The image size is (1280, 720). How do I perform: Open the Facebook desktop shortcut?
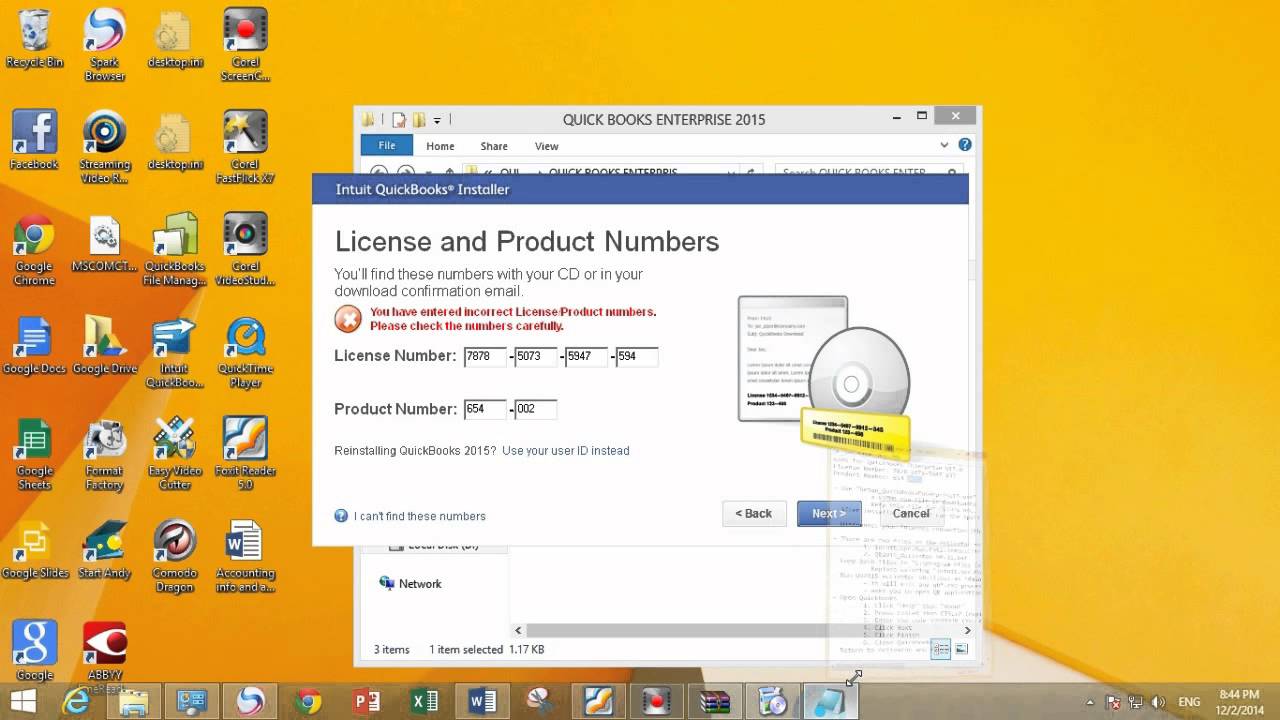tap(34, 140)
